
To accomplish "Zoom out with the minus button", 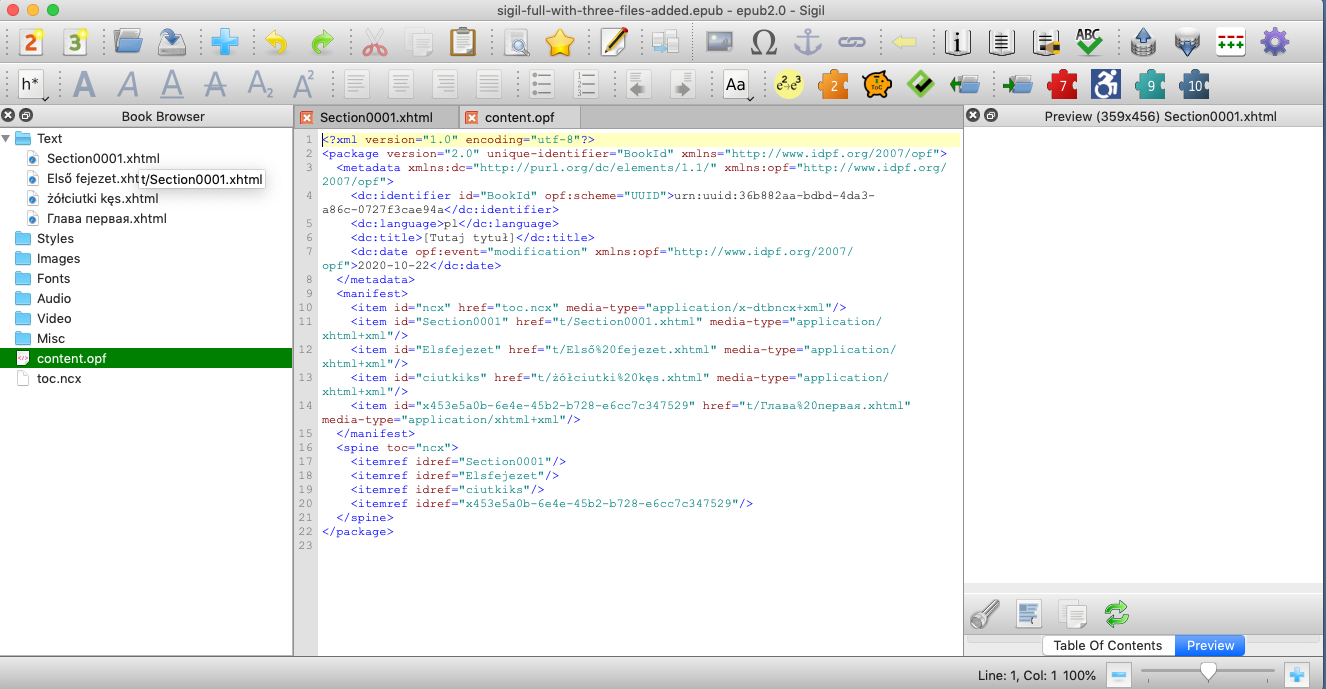I will pos(1119,673).
